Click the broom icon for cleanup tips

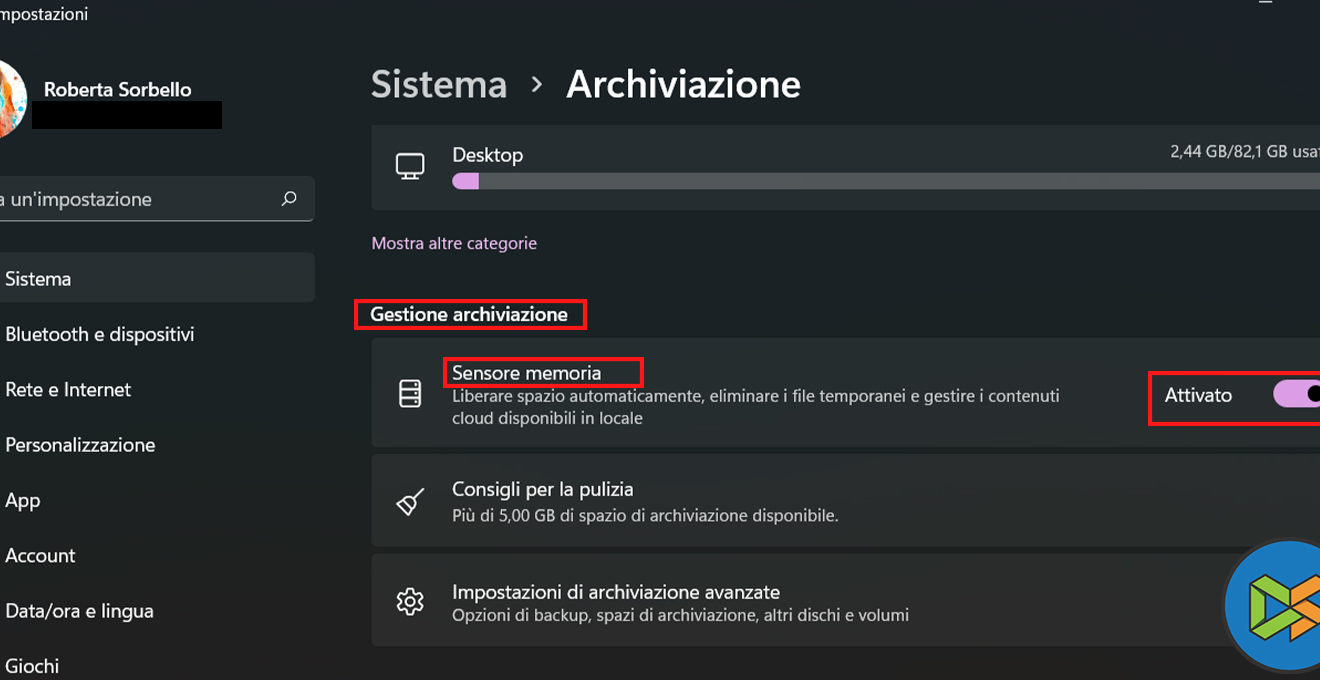pyautogui.click(x=410, y=502)
